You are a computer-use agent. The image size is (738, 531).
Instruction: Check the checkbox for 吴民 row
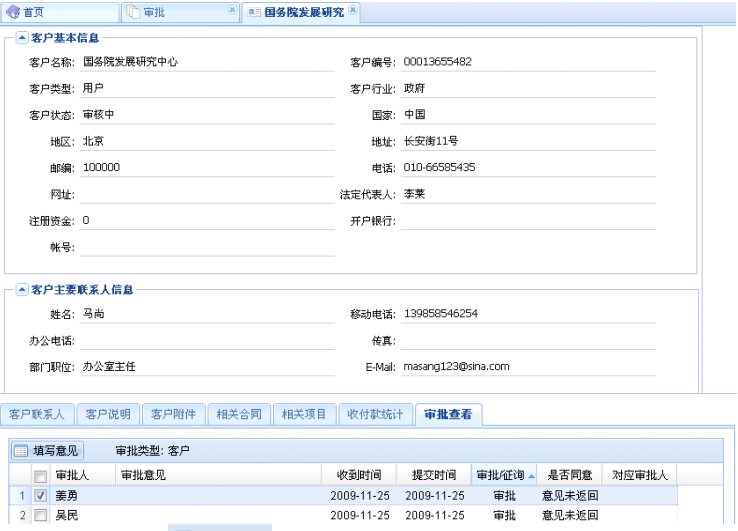coord(41,515)
